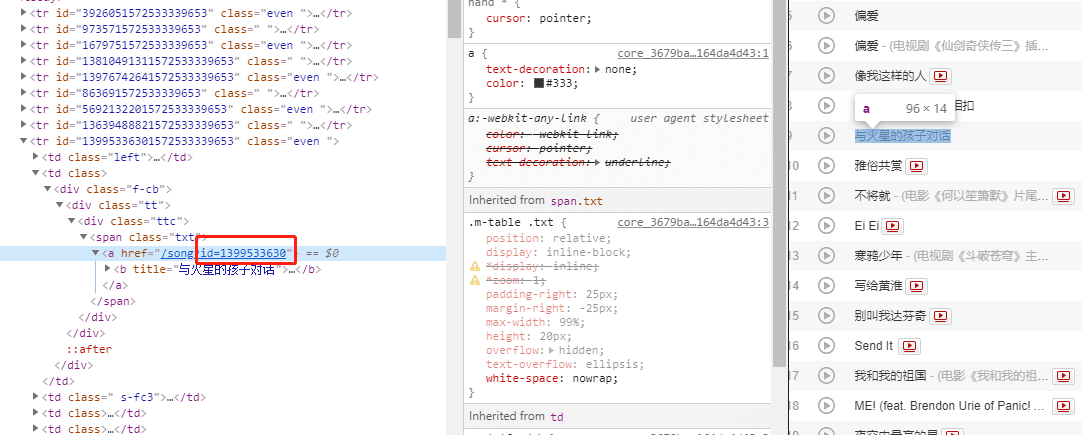Click the MV video icon beside Ei Ei
Viewport: 1082px width, 435px height.
pos(893,226)
